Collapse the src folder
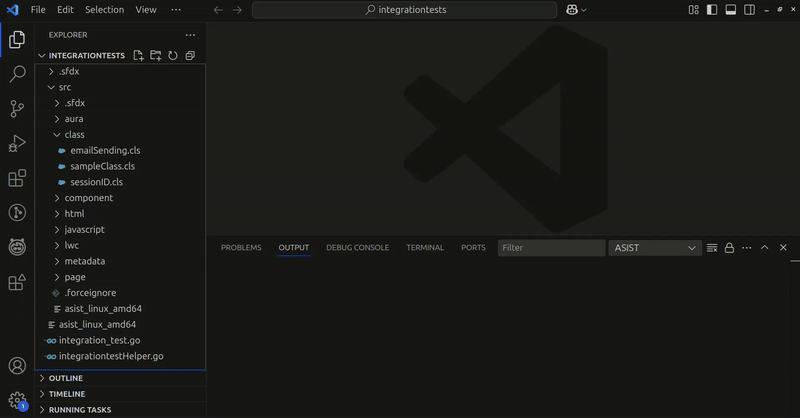The width and height of the screenshot is (800, 418). pos(51,87)
